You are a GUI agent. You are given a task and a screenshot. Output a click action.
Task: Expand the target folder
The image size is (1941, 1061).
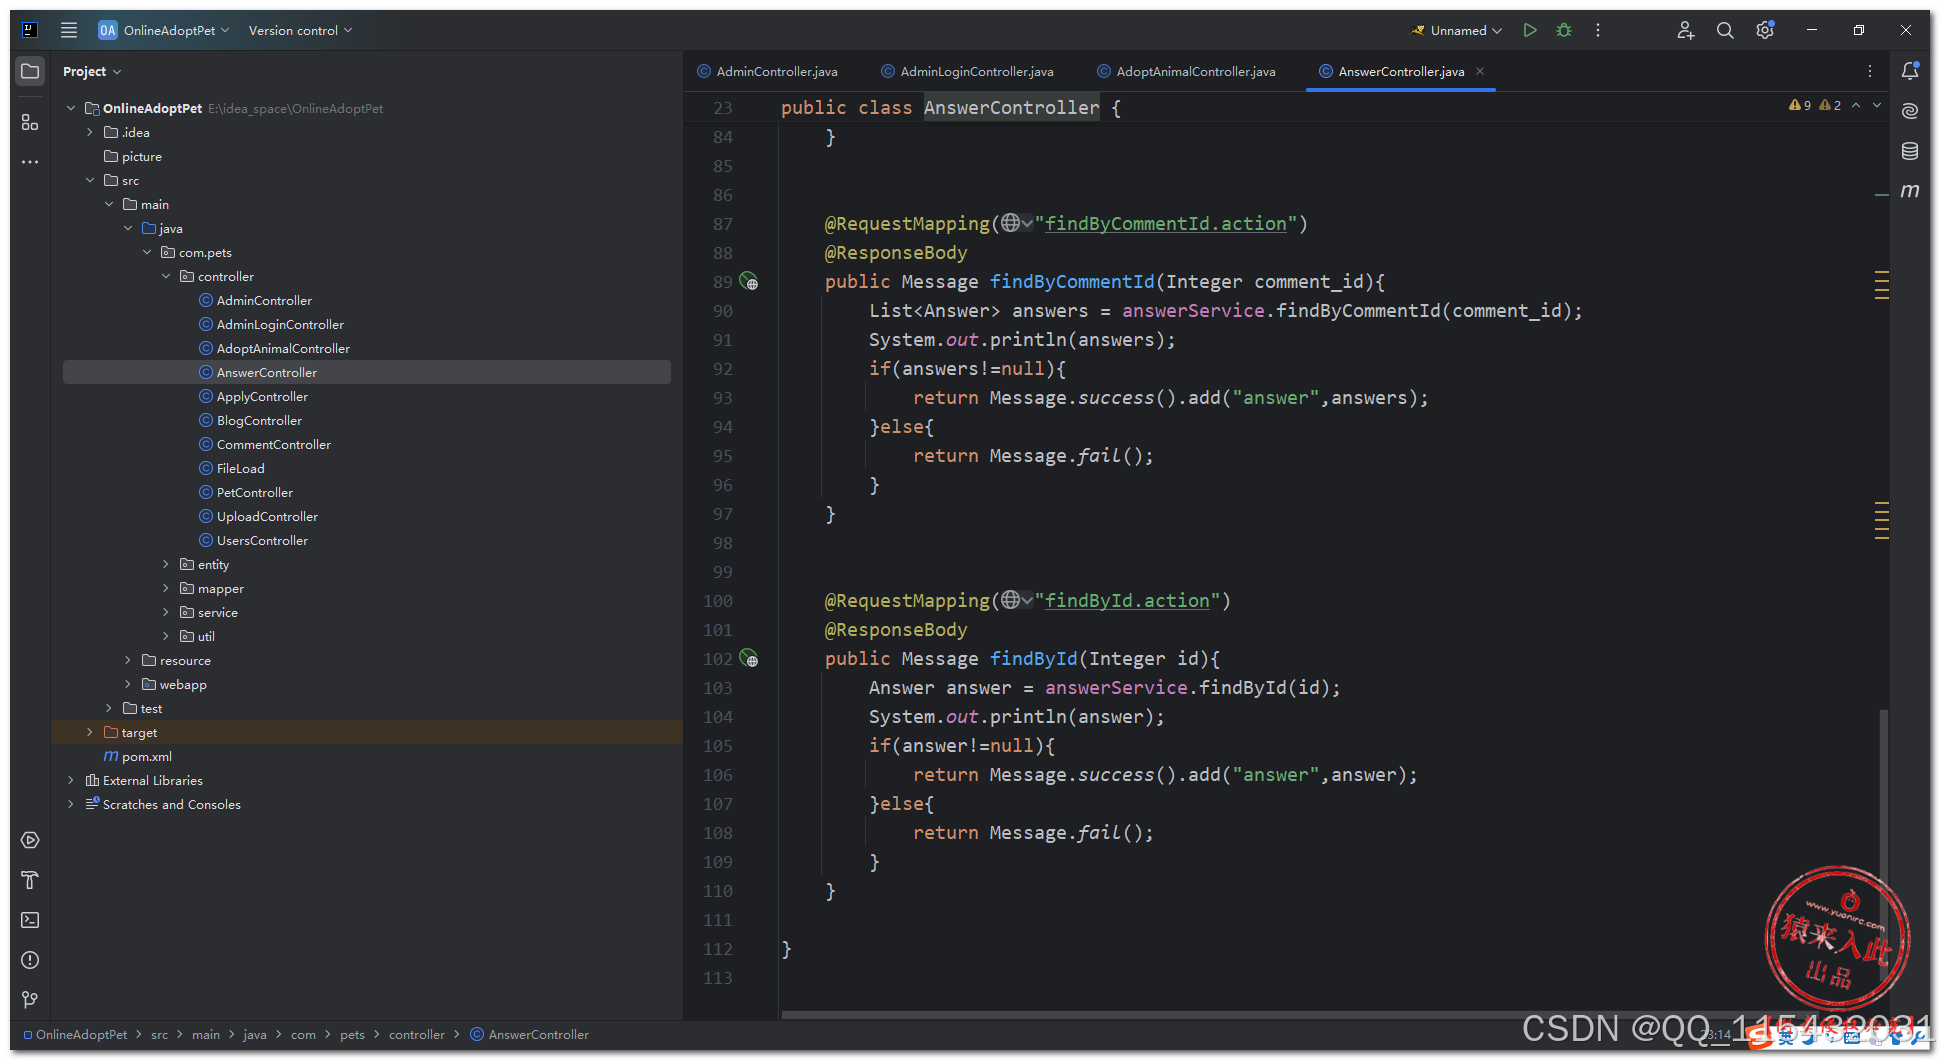pos(89,732)
